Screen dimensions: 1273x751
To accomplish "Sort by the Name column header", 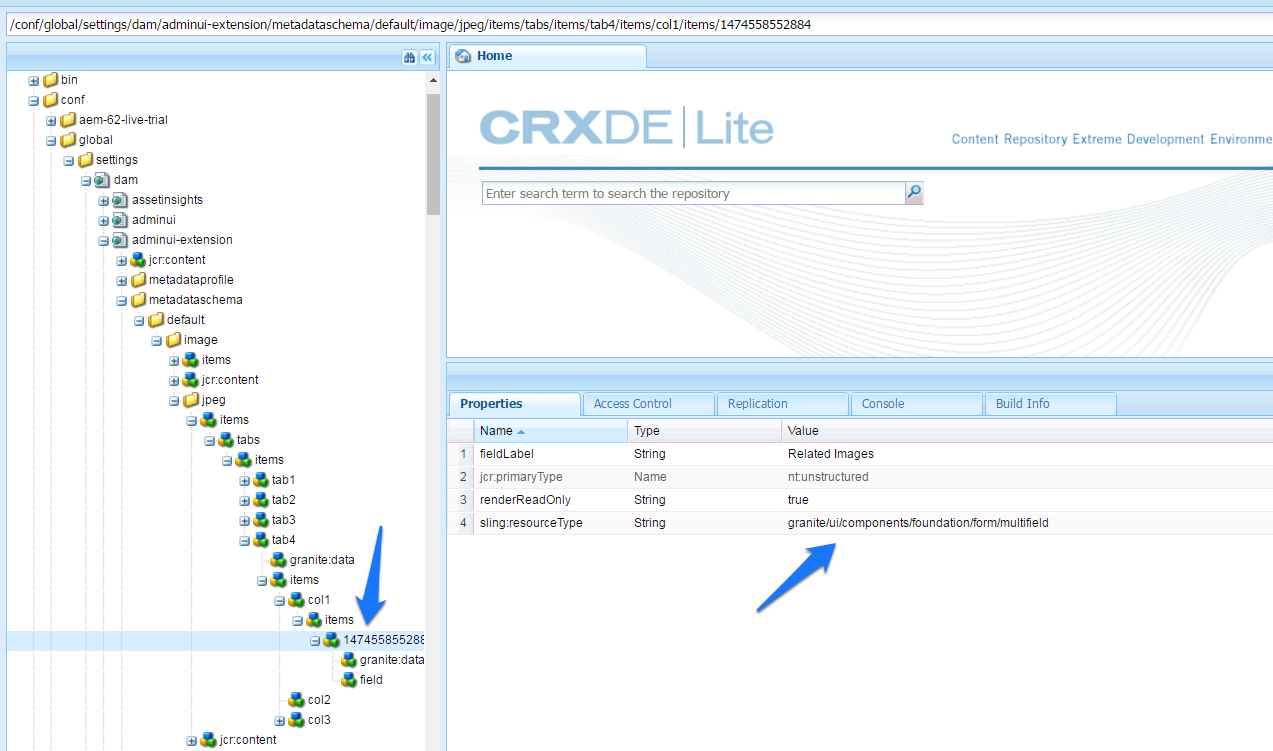I will (550, 431).
